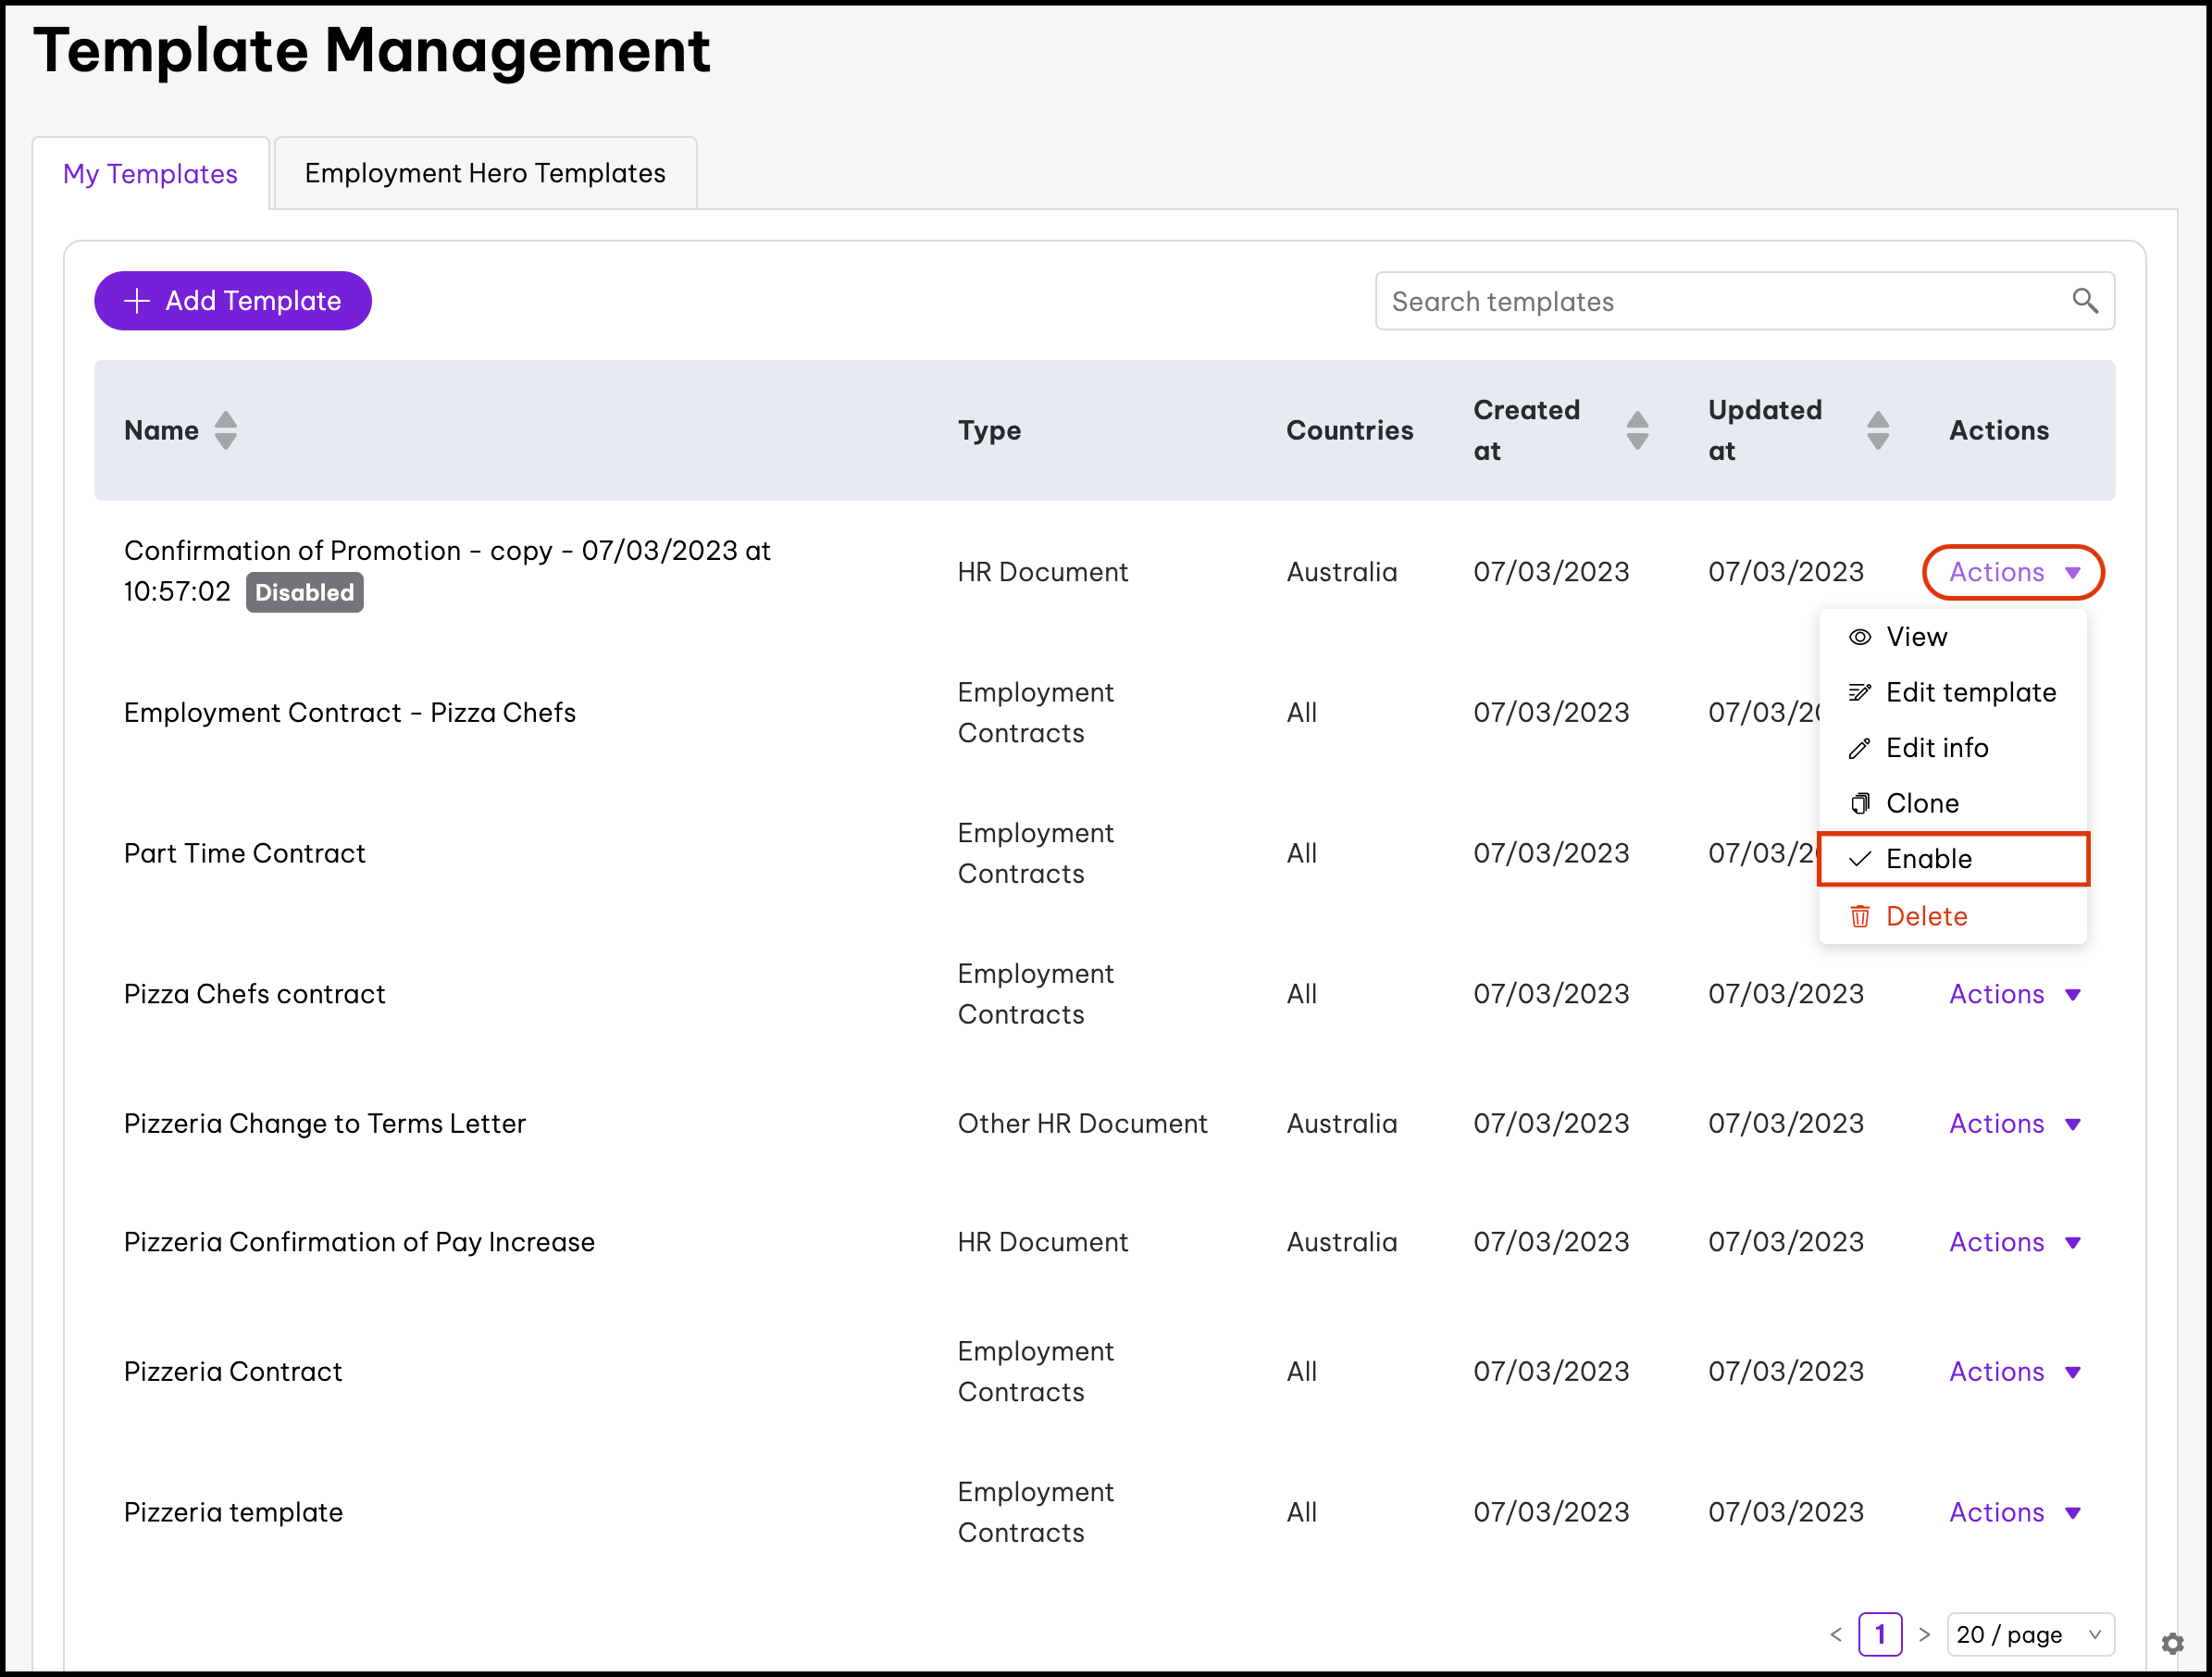Click the Clone copy icon
Viewport: 2212px width, 1677px height.
1859,803
